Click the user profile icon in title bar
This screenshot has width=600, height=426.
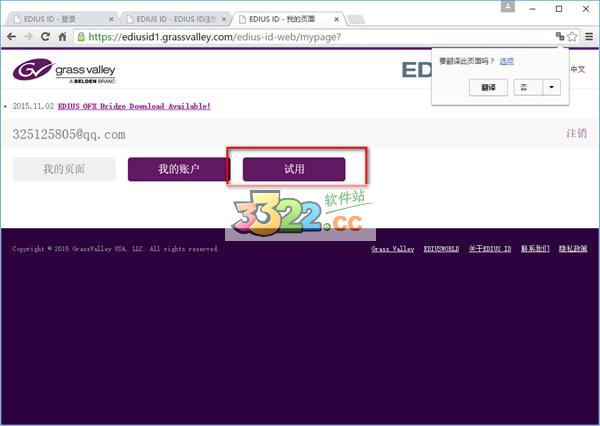(x=508, y=7)
